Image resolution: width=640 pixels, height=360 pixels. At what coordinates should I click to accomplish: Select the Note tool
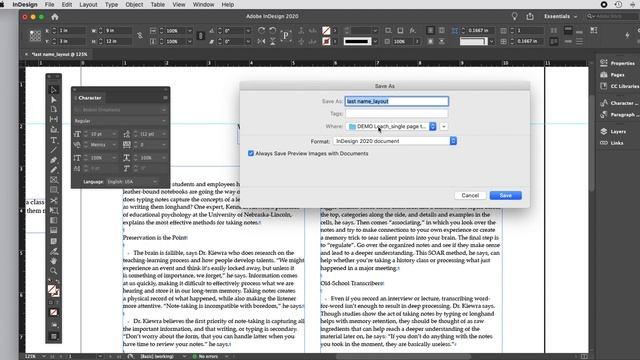[53, 241]
